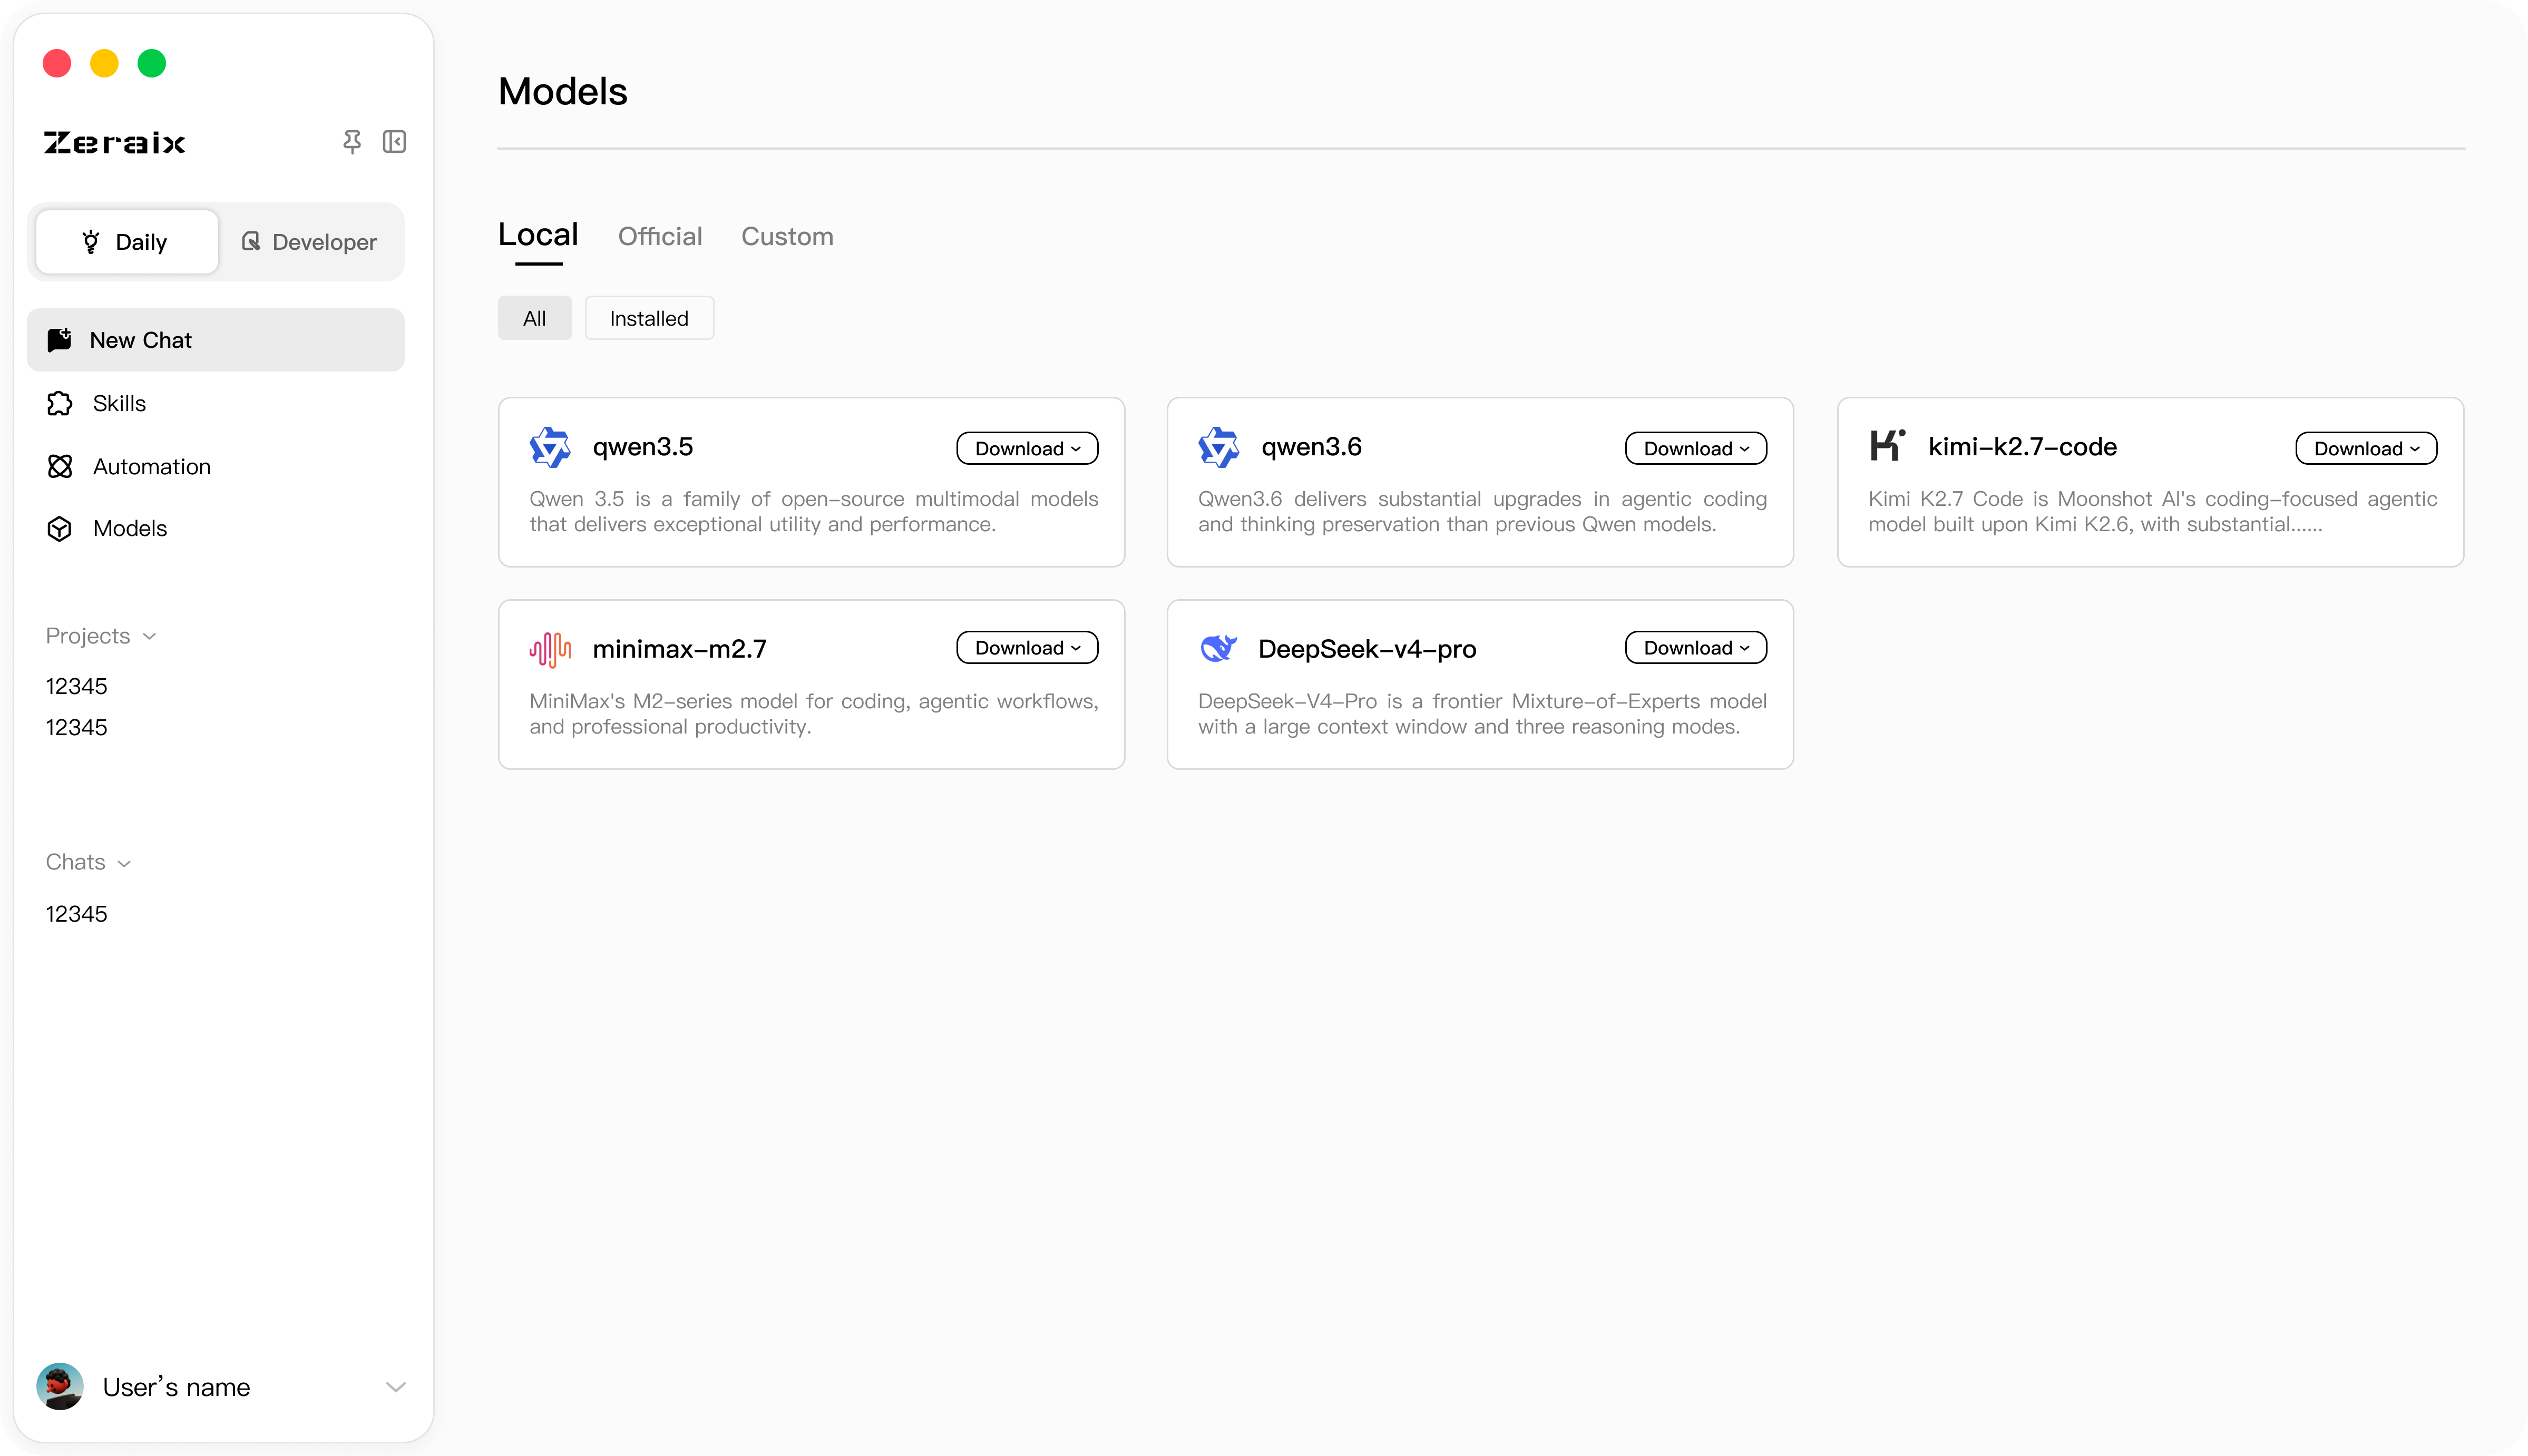2528x1456 pixels.
Task: Switch to Developer mode
Action: 310,242
